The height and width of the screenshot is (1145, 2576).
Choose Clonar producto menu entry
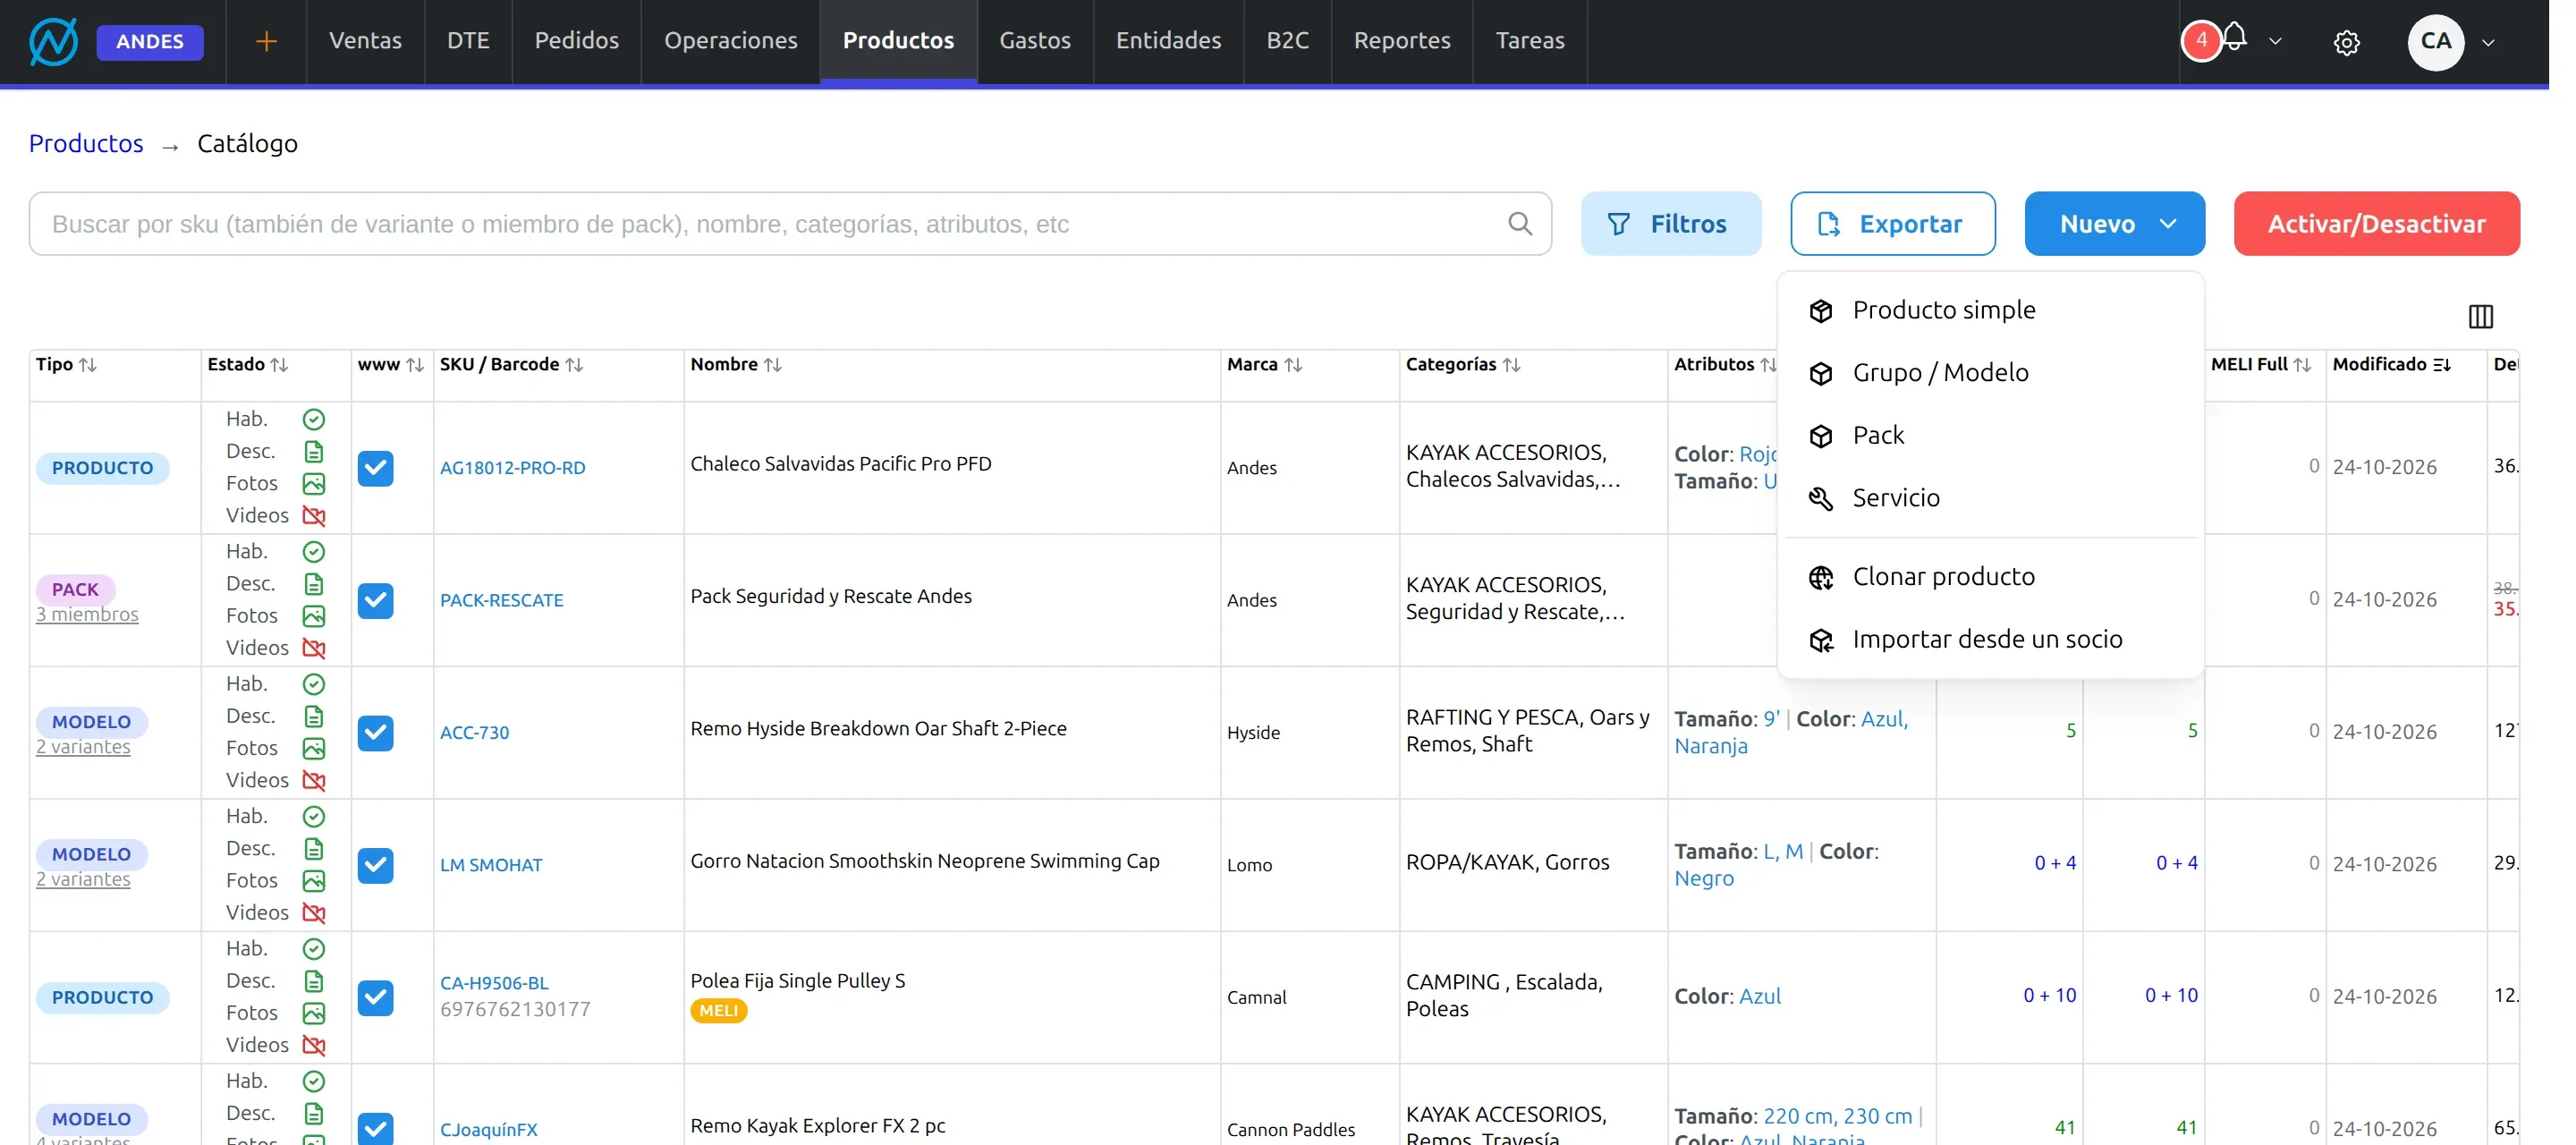pos(1943,577)
